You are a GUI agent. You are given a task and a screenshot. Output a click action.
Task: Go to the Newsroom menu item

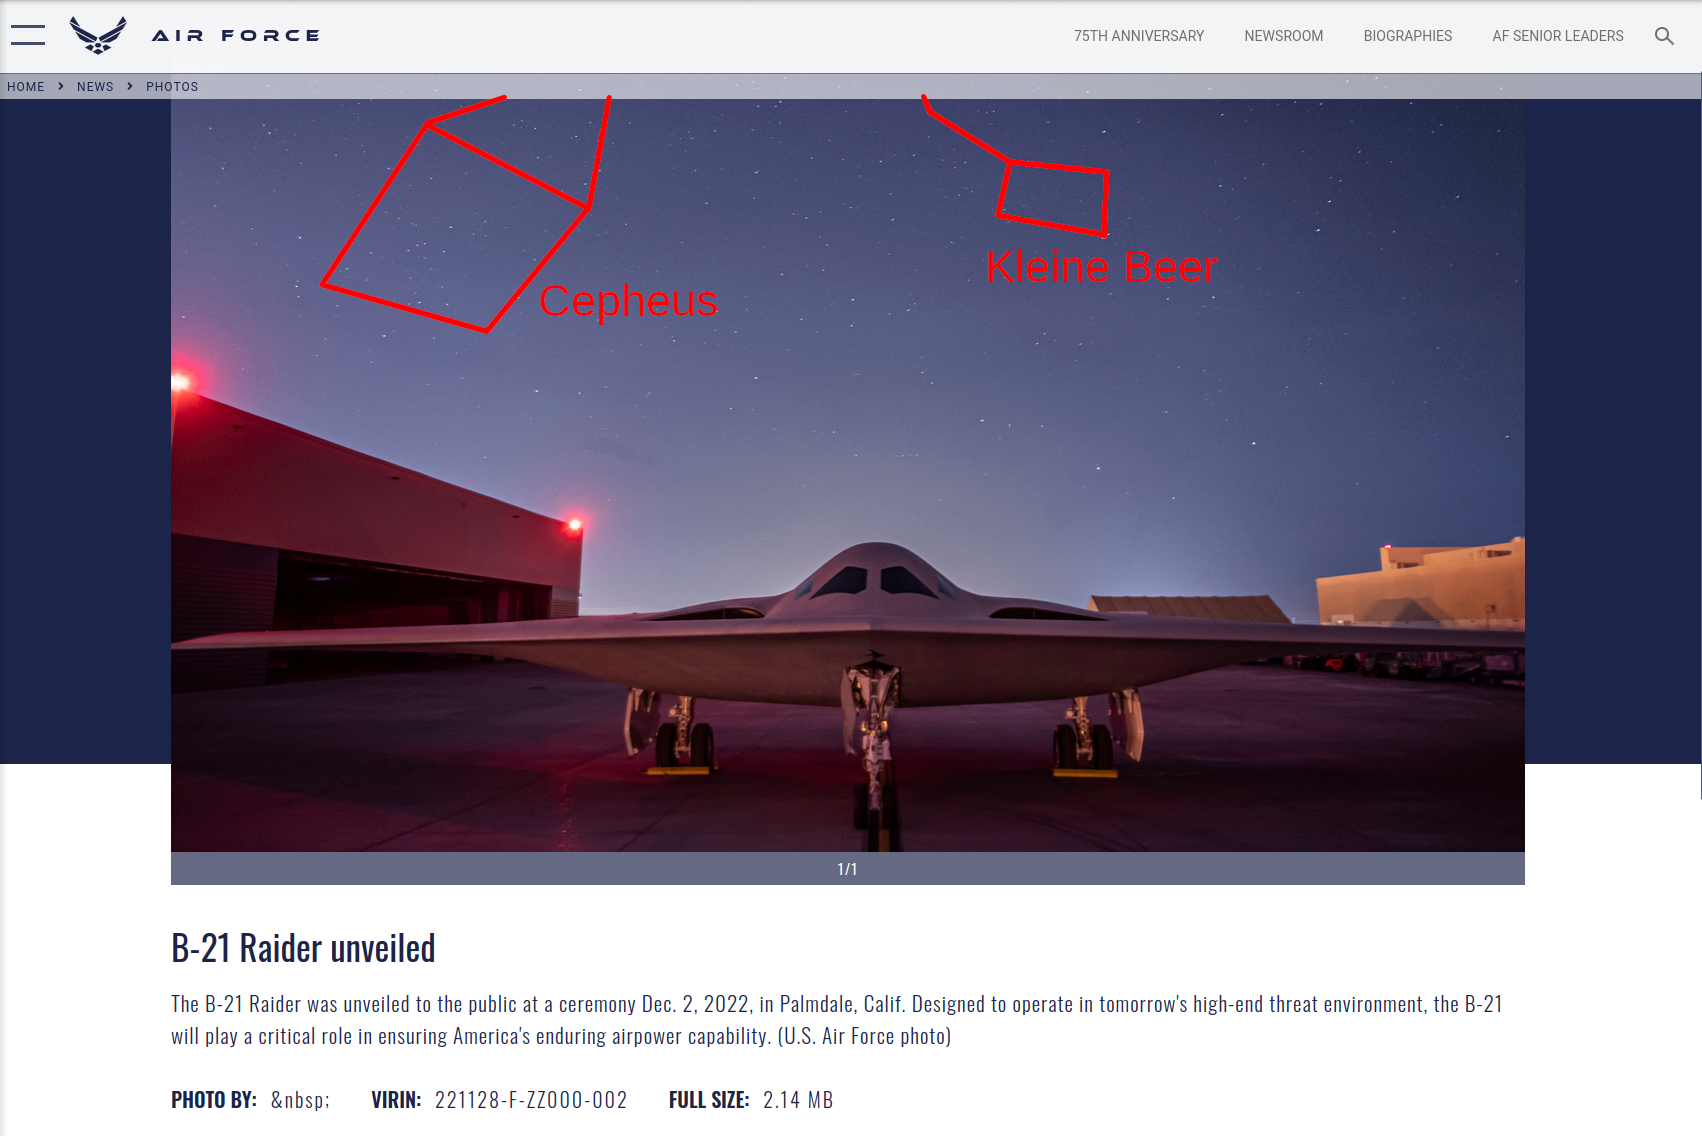(1283, 36)
